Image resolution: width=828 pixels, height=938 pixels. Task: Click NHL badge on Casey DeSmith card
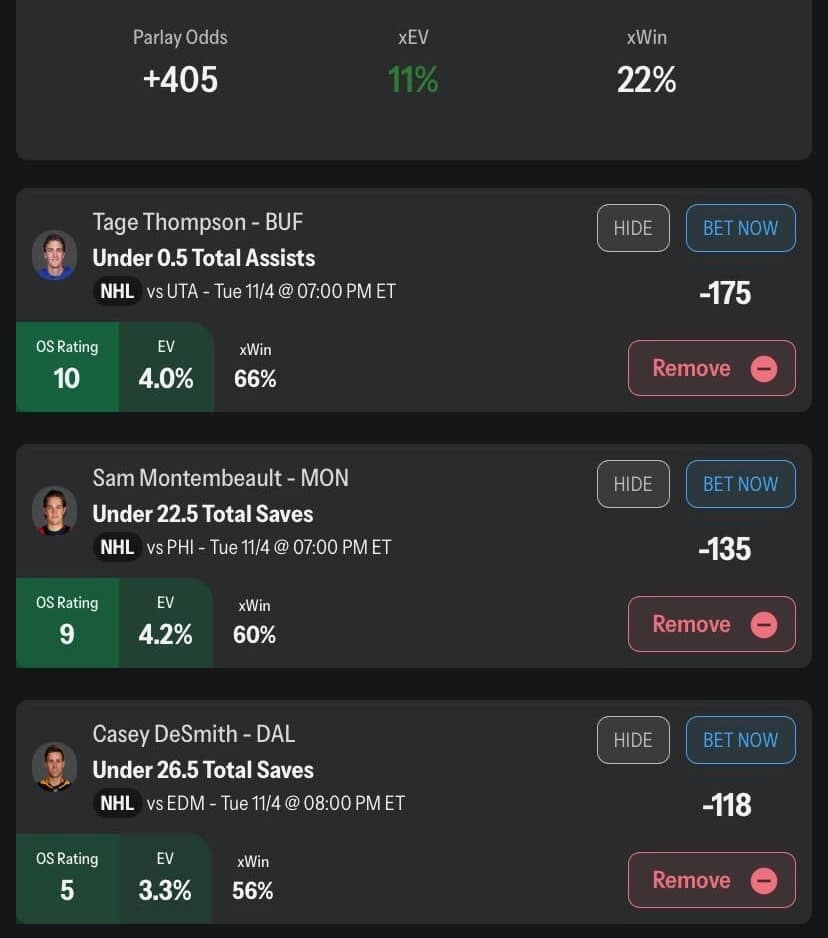[x=117, y=804]
